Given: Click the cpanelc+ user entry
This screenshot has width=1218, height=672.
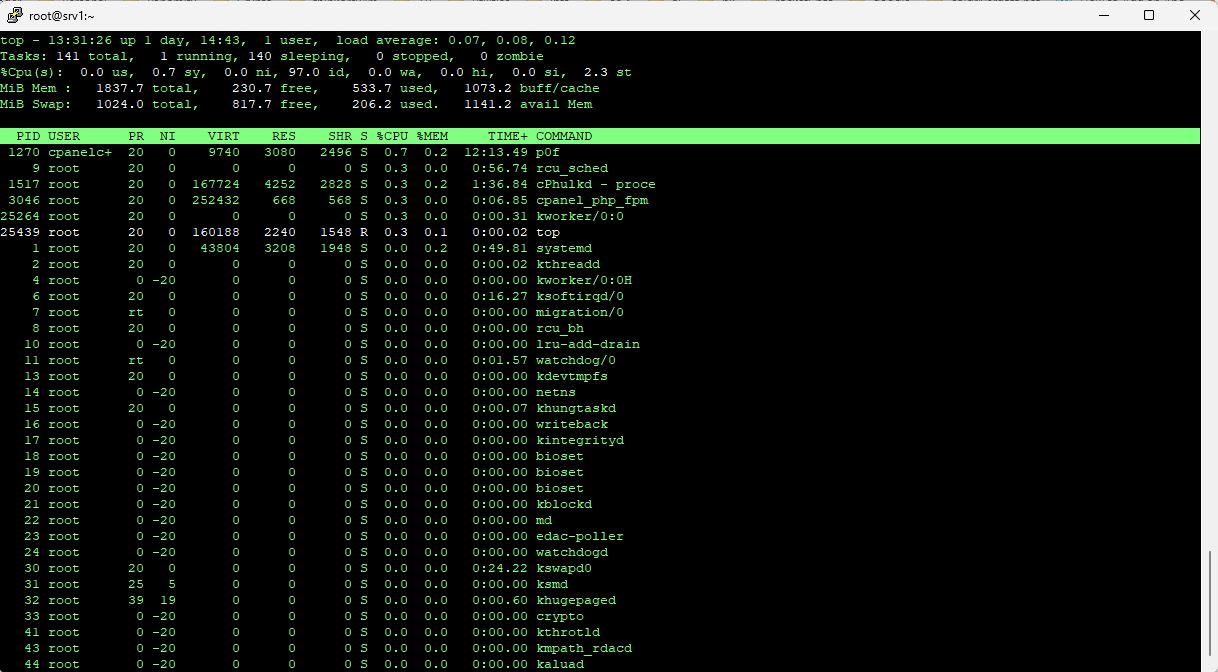Looking at the screenshot, I should (80, 152).
